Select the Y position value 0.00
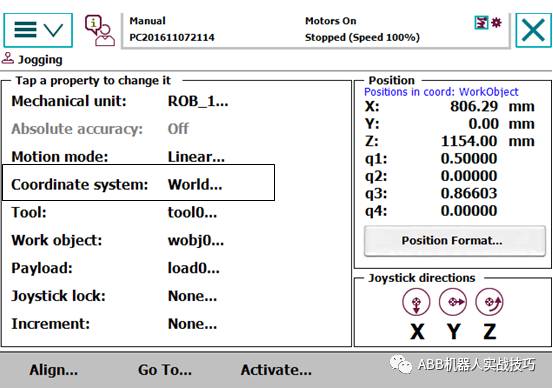The height and width of the screenshot is (390, 553). (483, 124)
